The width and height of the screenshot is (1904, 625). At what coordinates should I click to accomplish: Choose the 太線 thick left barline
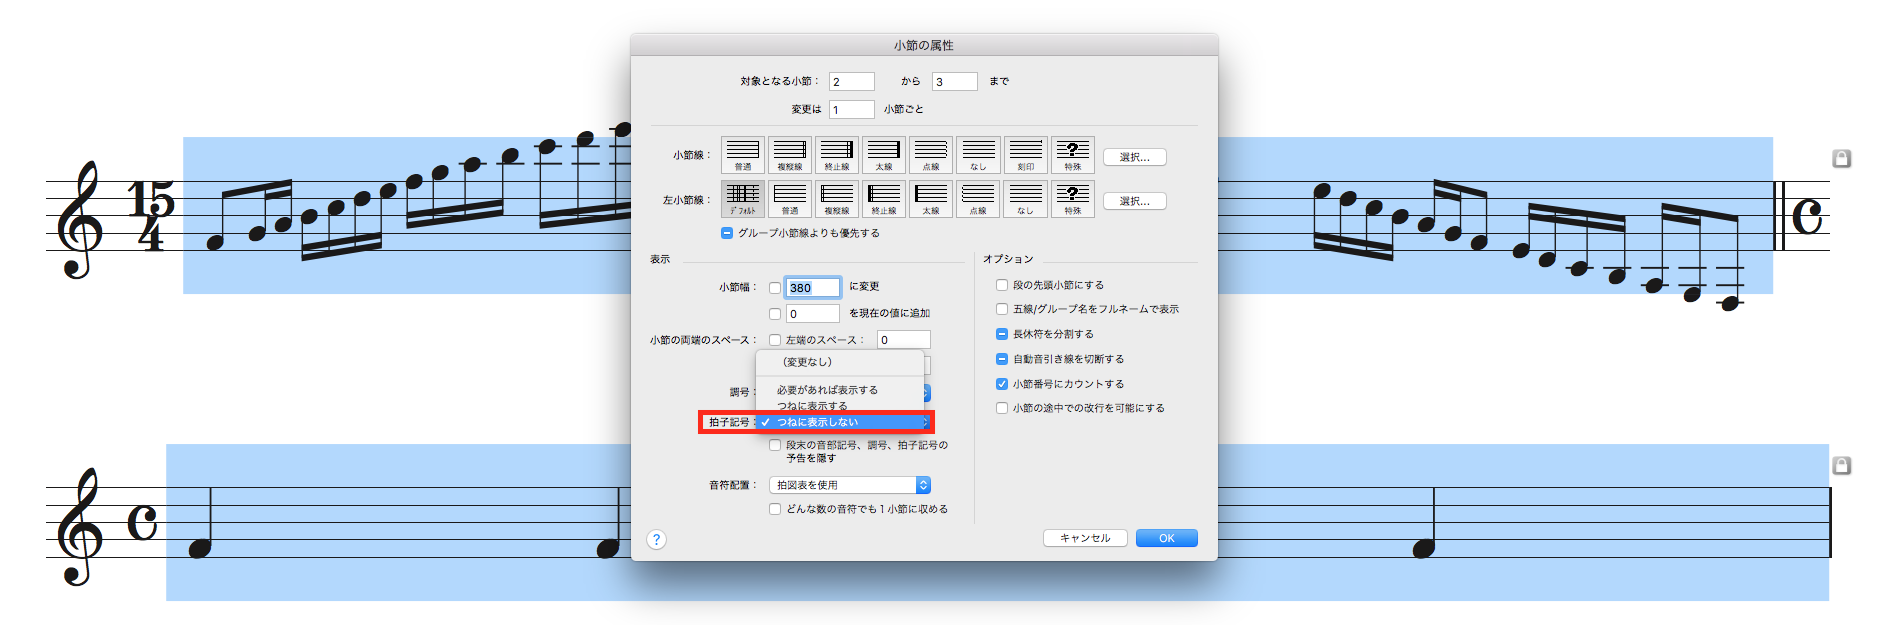(931, 198)
